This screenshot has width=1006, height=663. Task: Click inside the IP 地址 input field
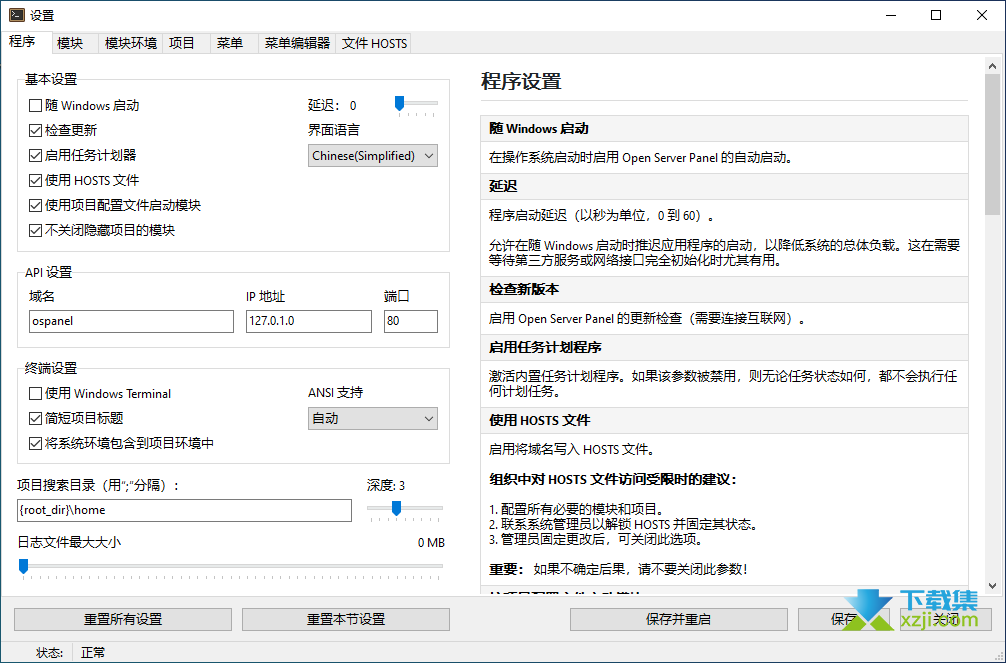[308, 321]
